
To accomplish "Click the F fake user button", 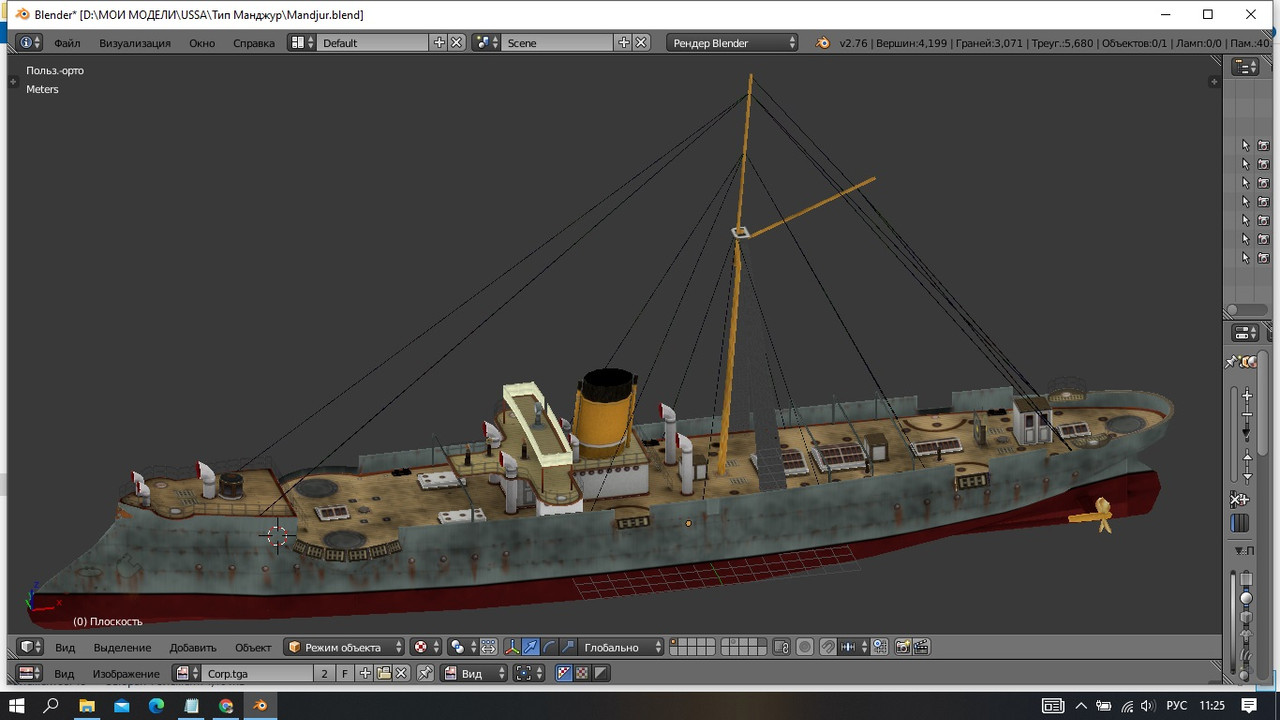I will [345, 674].
